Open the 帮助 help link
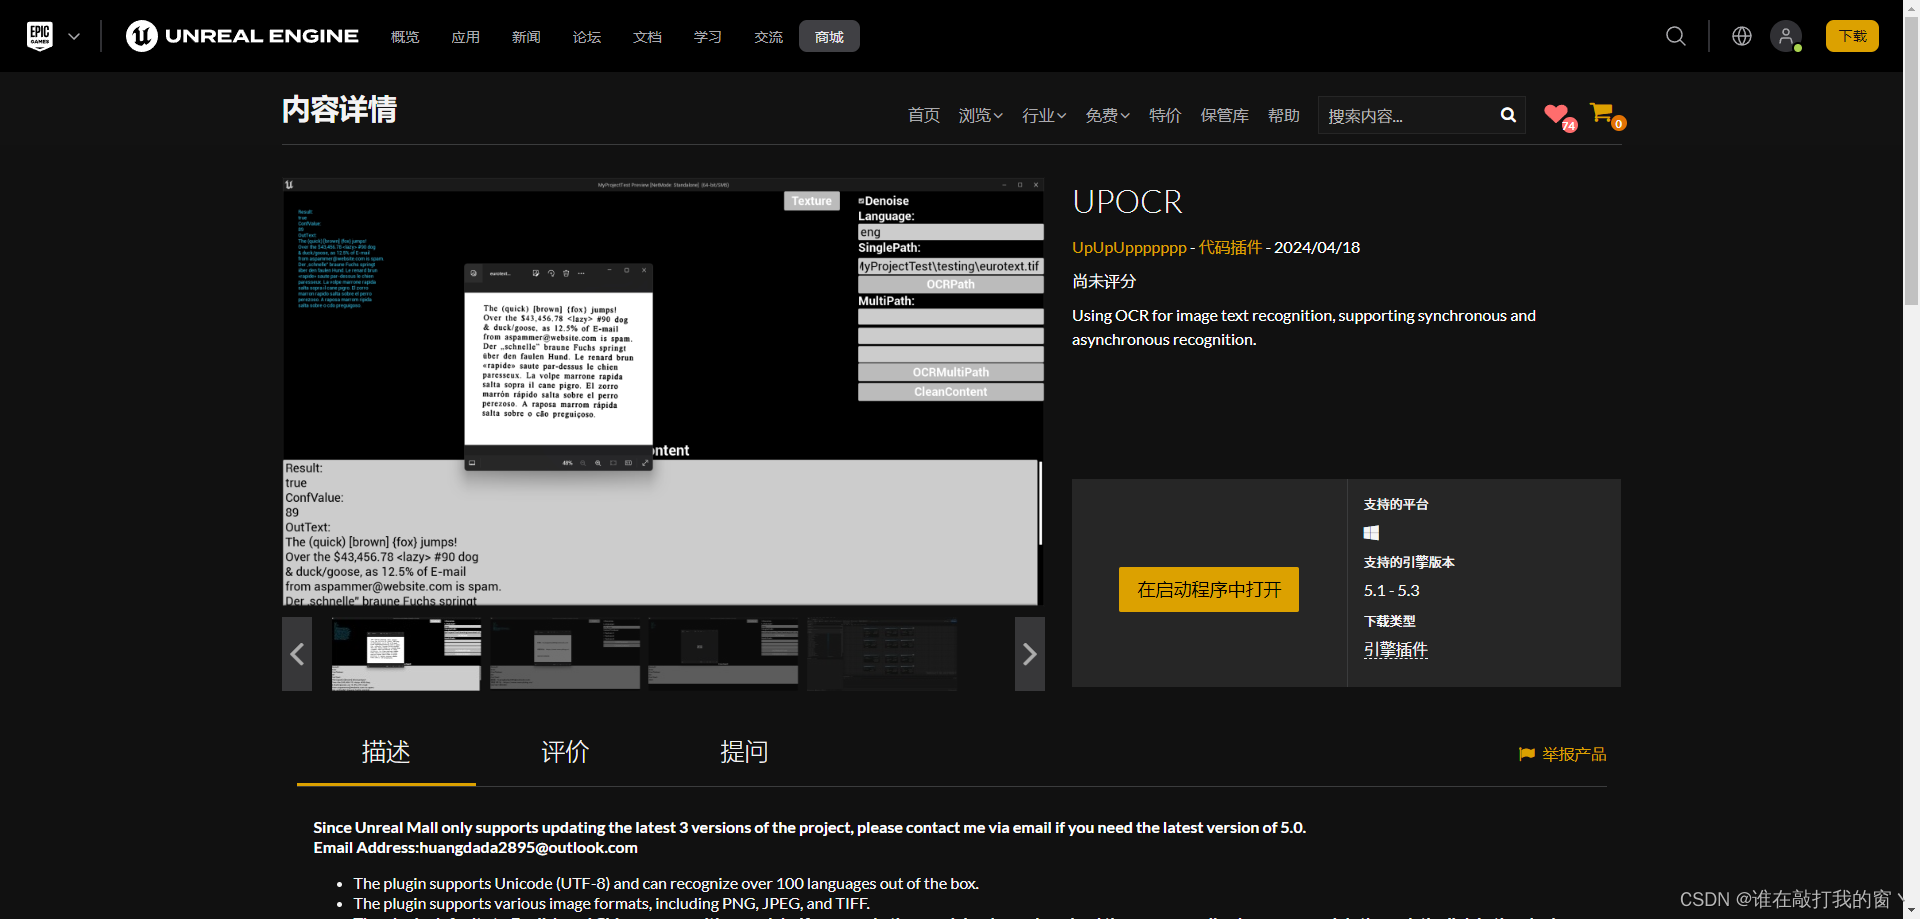1920x919 pixels. (1284, 116)
